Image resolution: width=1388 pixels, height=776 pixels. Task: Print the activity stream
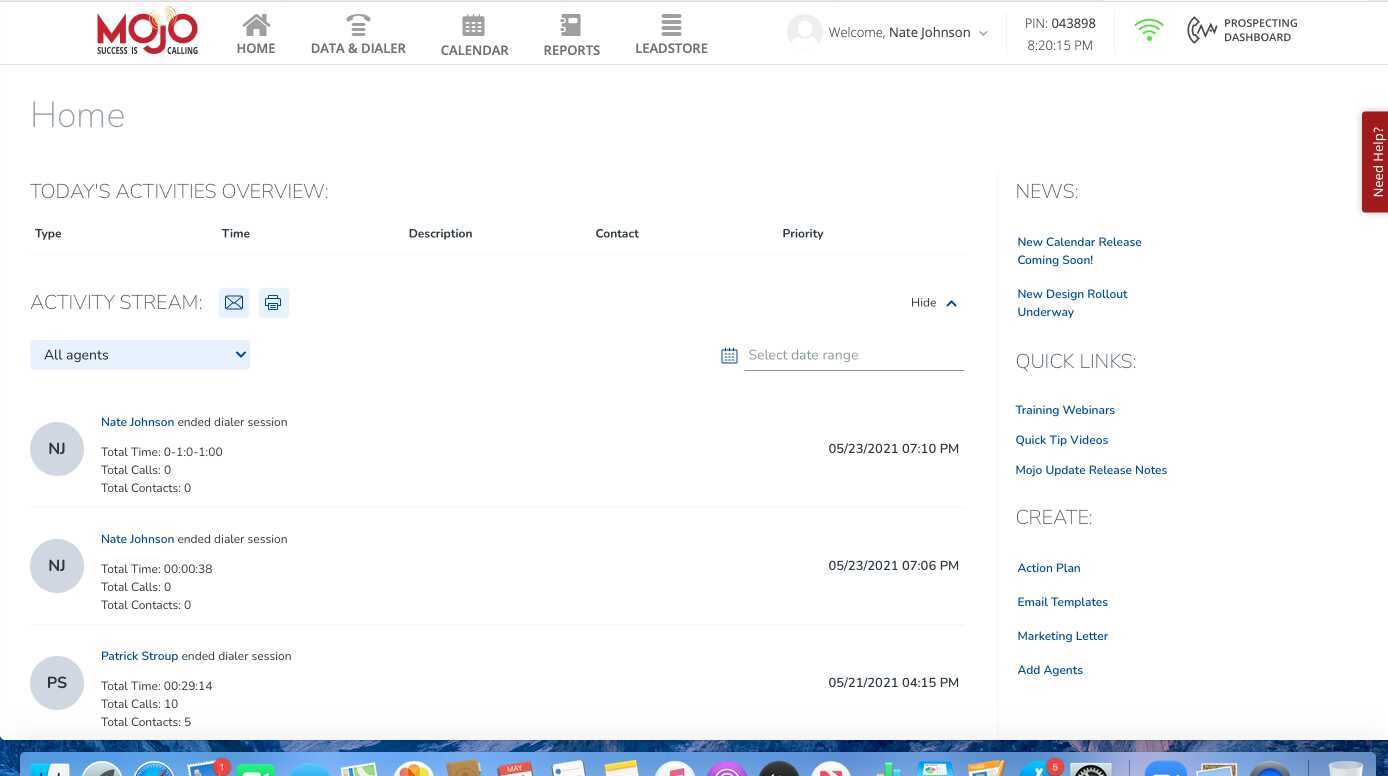(273, 303)
